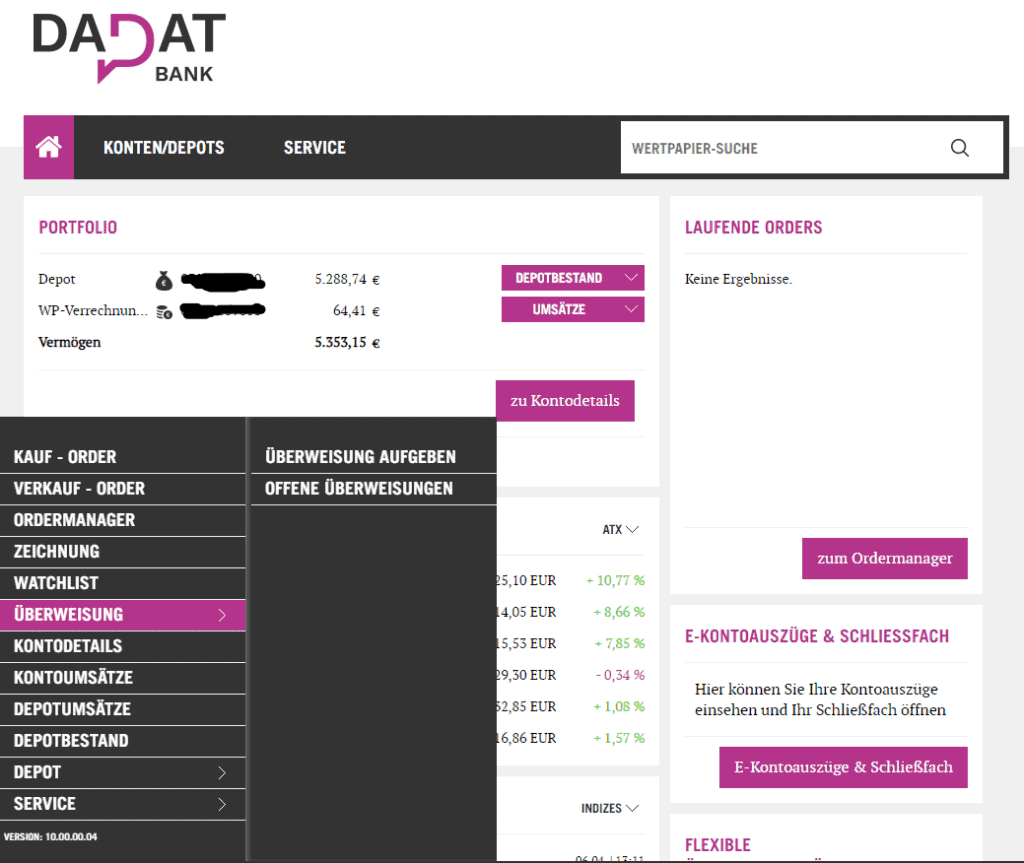Image resolution: width=1024 pixels, height=863 pixels.
Task: Choose Offene Überweisungen submenu item
Action: [358, 489]
